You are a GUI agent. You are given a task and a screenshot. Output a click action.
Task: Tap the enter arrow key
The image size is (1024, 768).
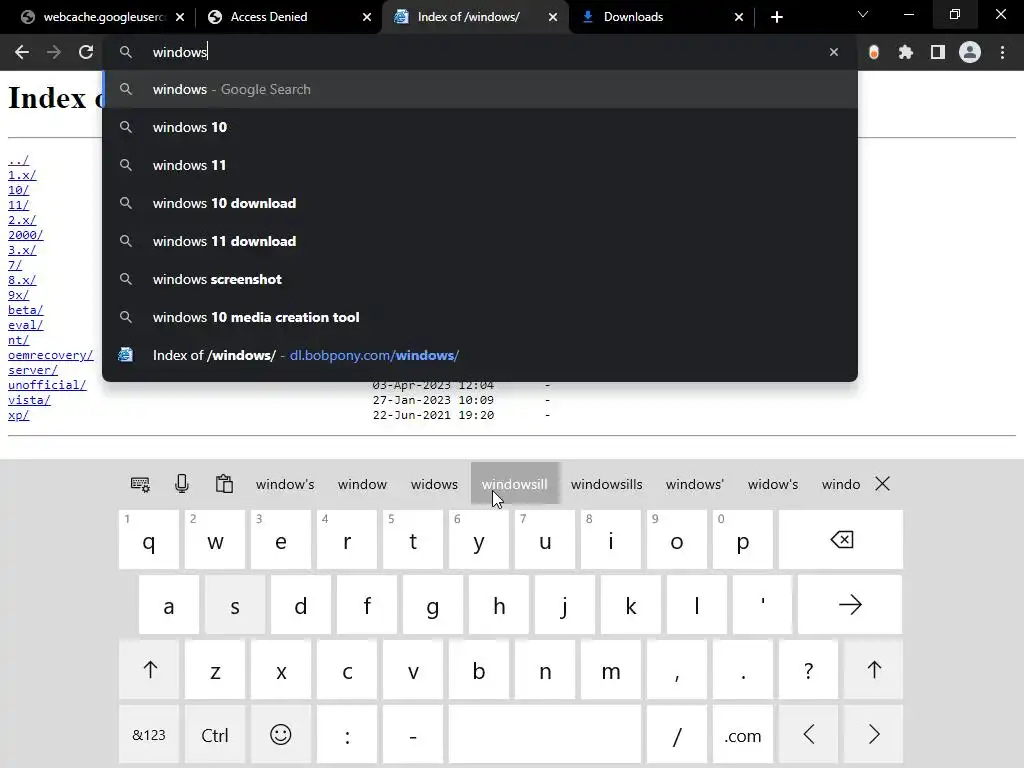(850, 605)
